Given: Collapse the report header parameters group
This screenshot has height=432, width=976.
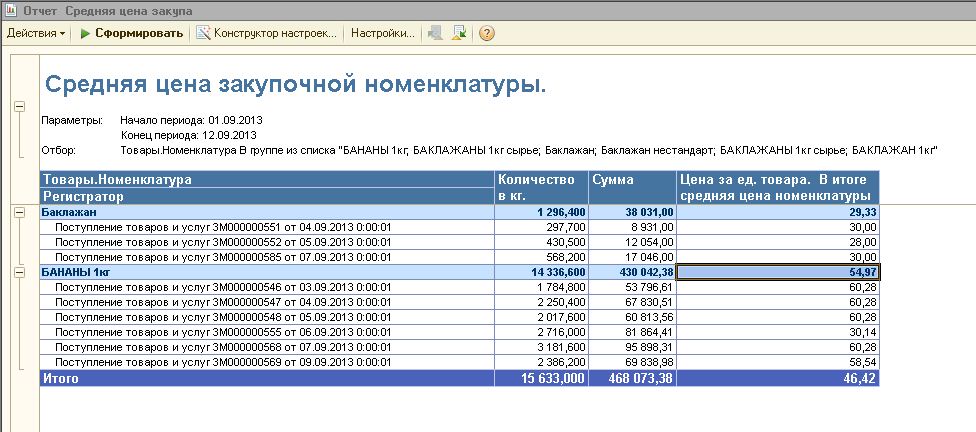Looking at the screenshot, I should click(x=19, y=107).
